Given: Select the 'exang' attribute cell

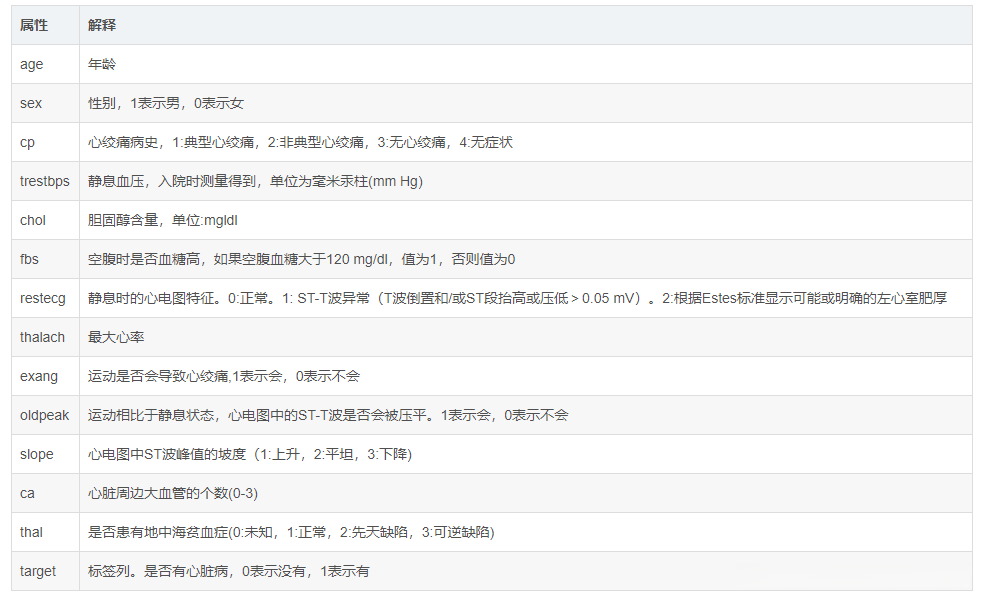Looking at the screenshot, I should (45, 376).
